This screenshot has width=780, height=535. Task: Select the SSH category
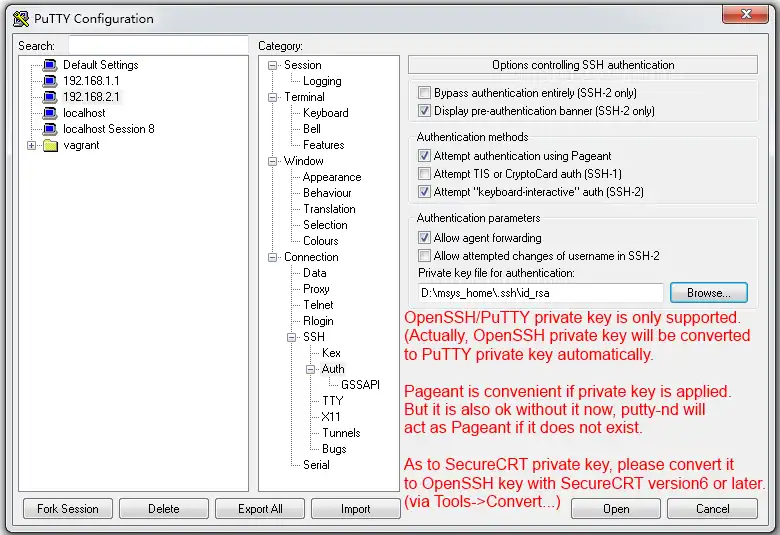[314, 337]
